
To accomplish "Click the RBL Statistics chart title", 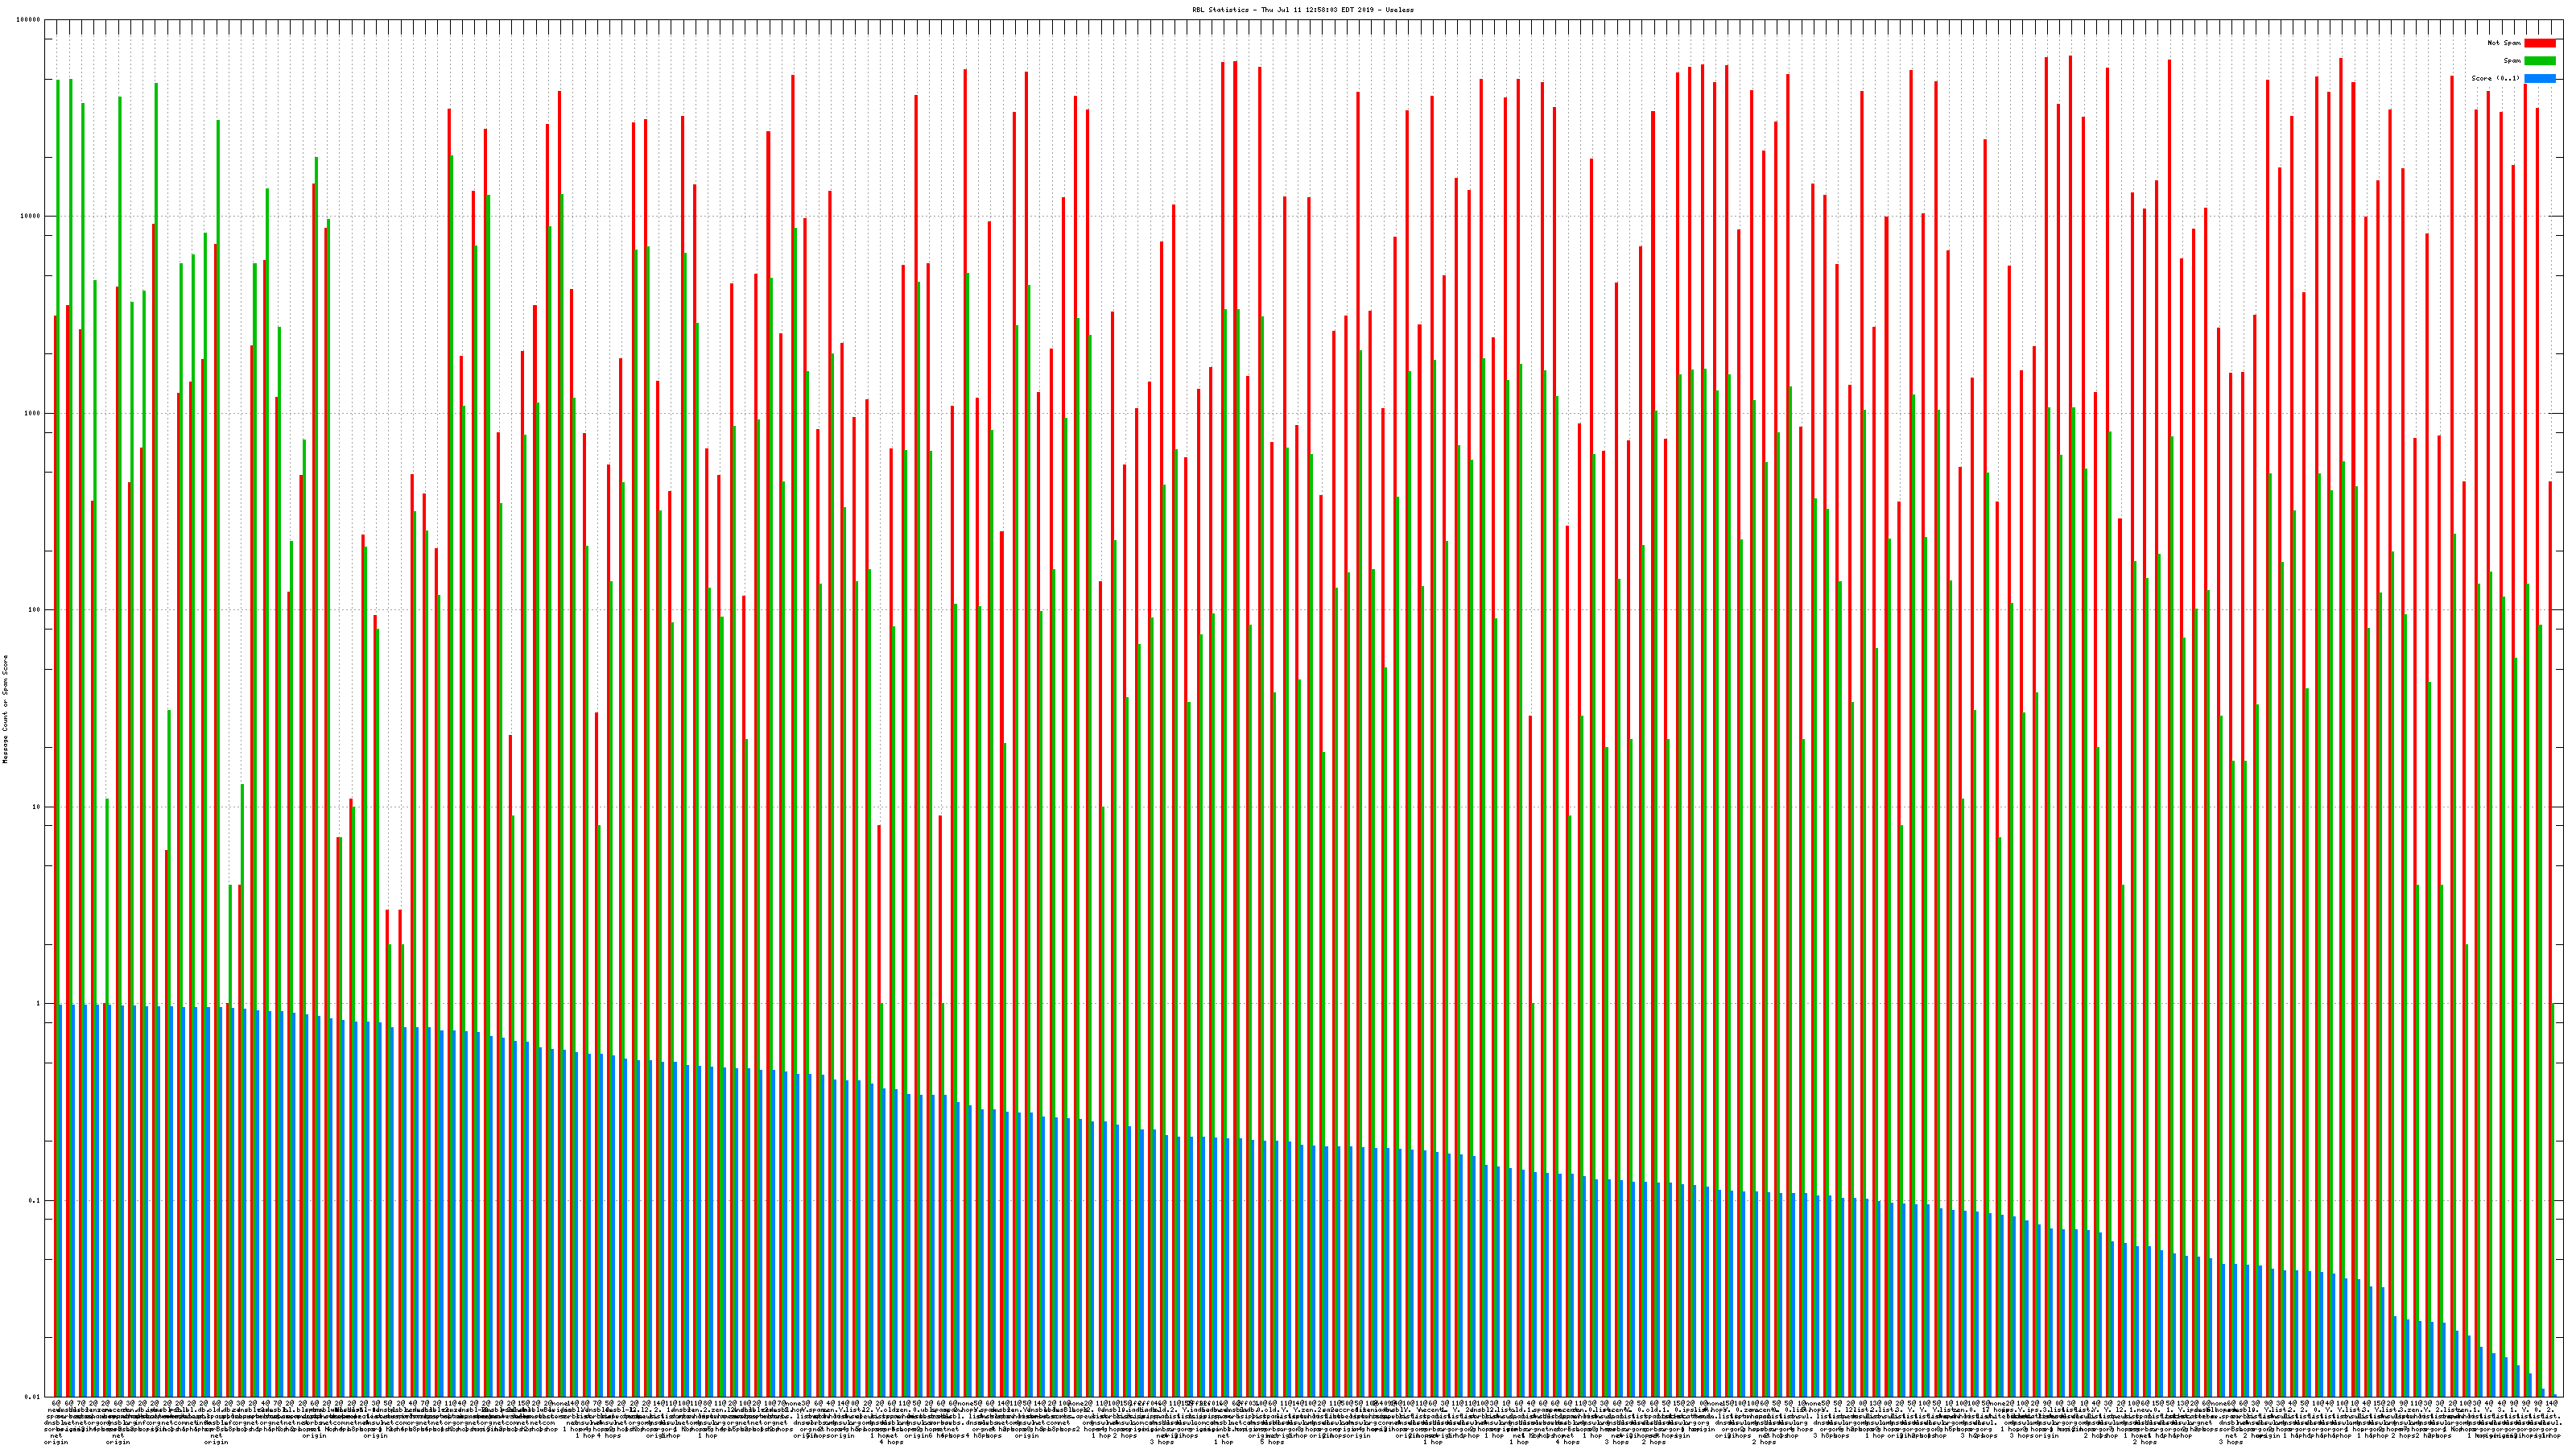I will (1302, 10).
